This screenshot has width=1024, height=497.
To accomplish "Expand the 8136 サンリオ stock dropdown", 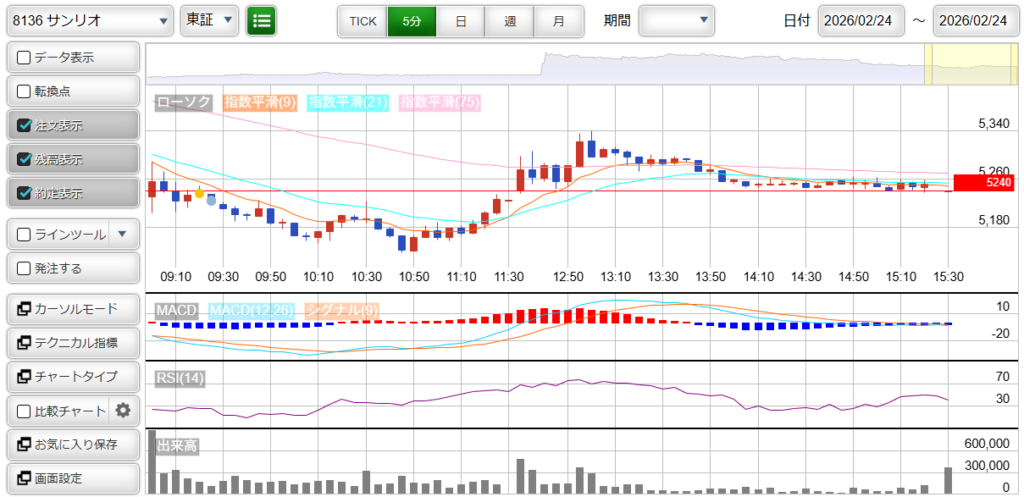I will (88, 20).
